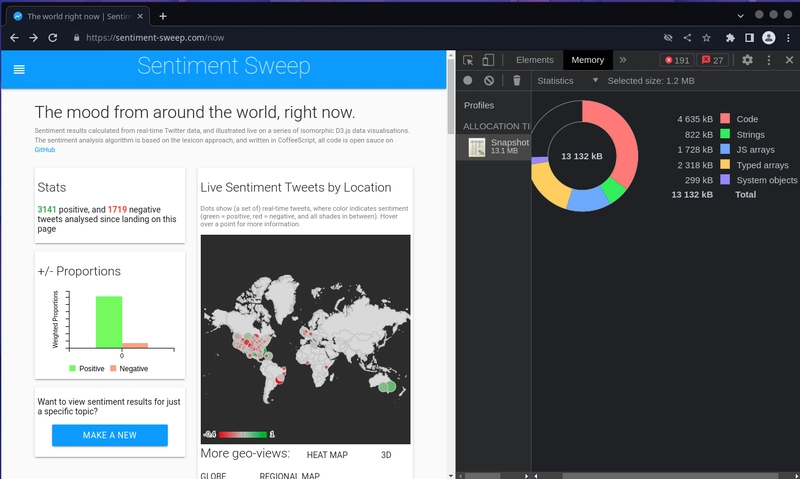Viewport: 800px width, 479px height.
Task: Open the user profile avatar
Action: [x=769, y=38]
